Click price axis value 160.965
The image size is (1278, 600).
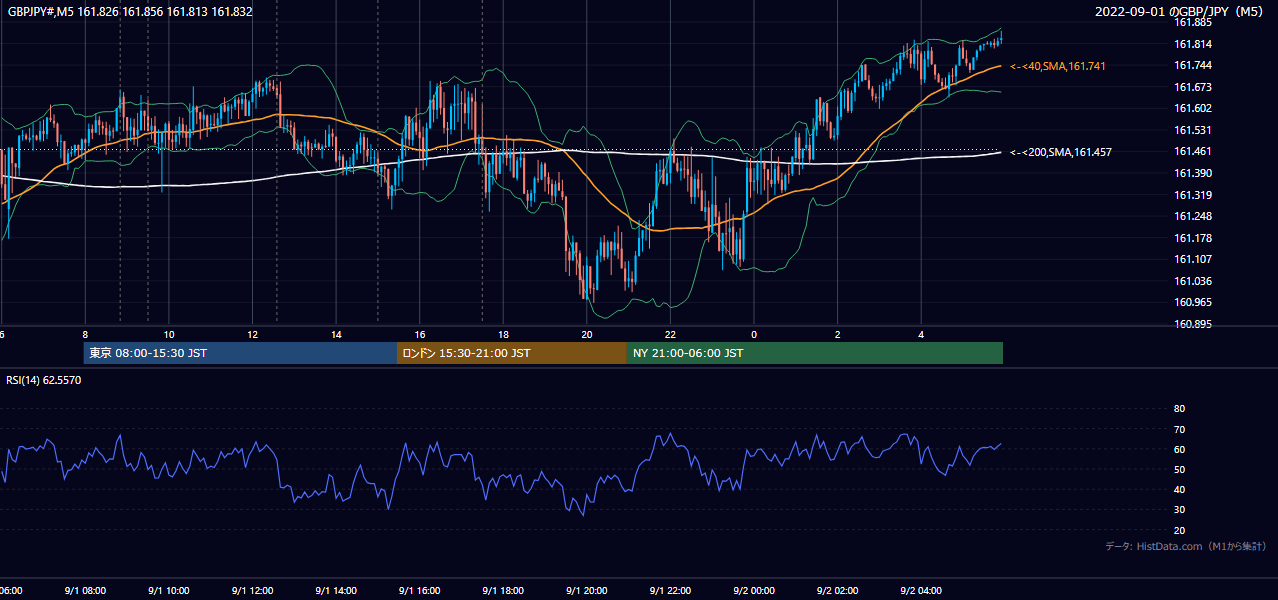(x=1193, y=302)
